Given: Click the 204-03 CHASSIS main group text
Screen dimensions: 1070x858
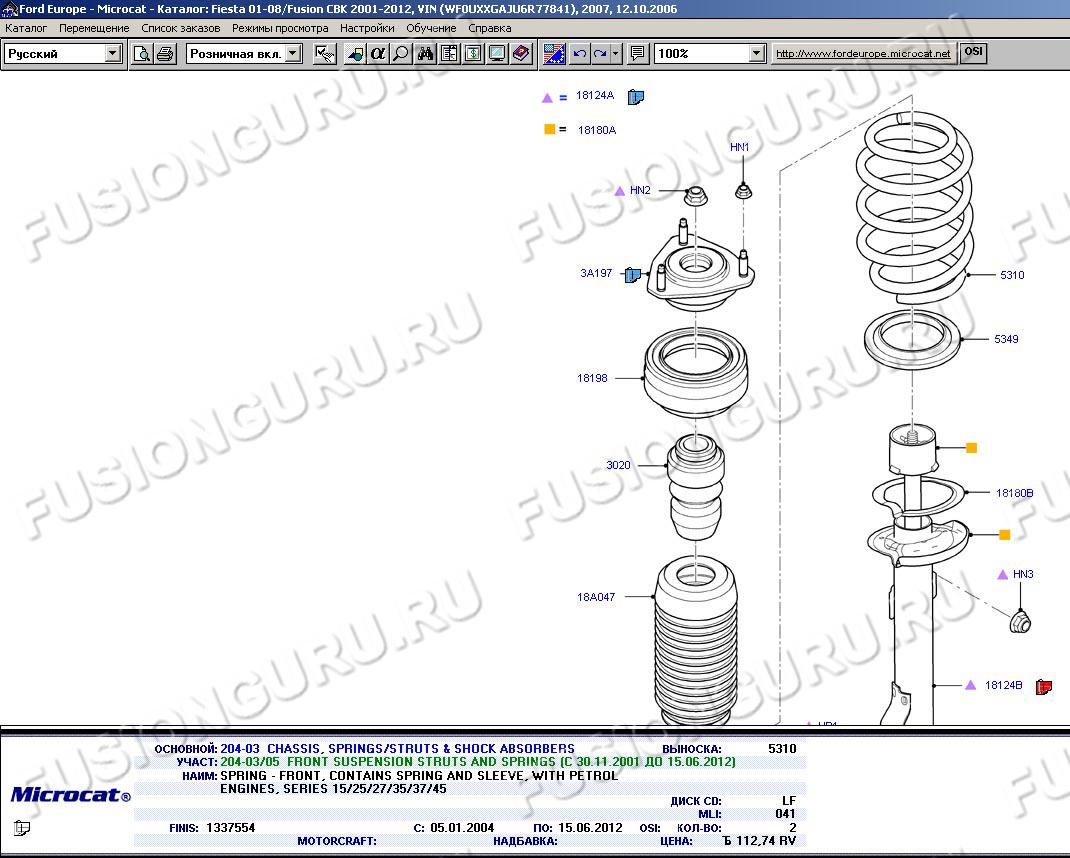Looking at the screenshot, I should point(397,749).
